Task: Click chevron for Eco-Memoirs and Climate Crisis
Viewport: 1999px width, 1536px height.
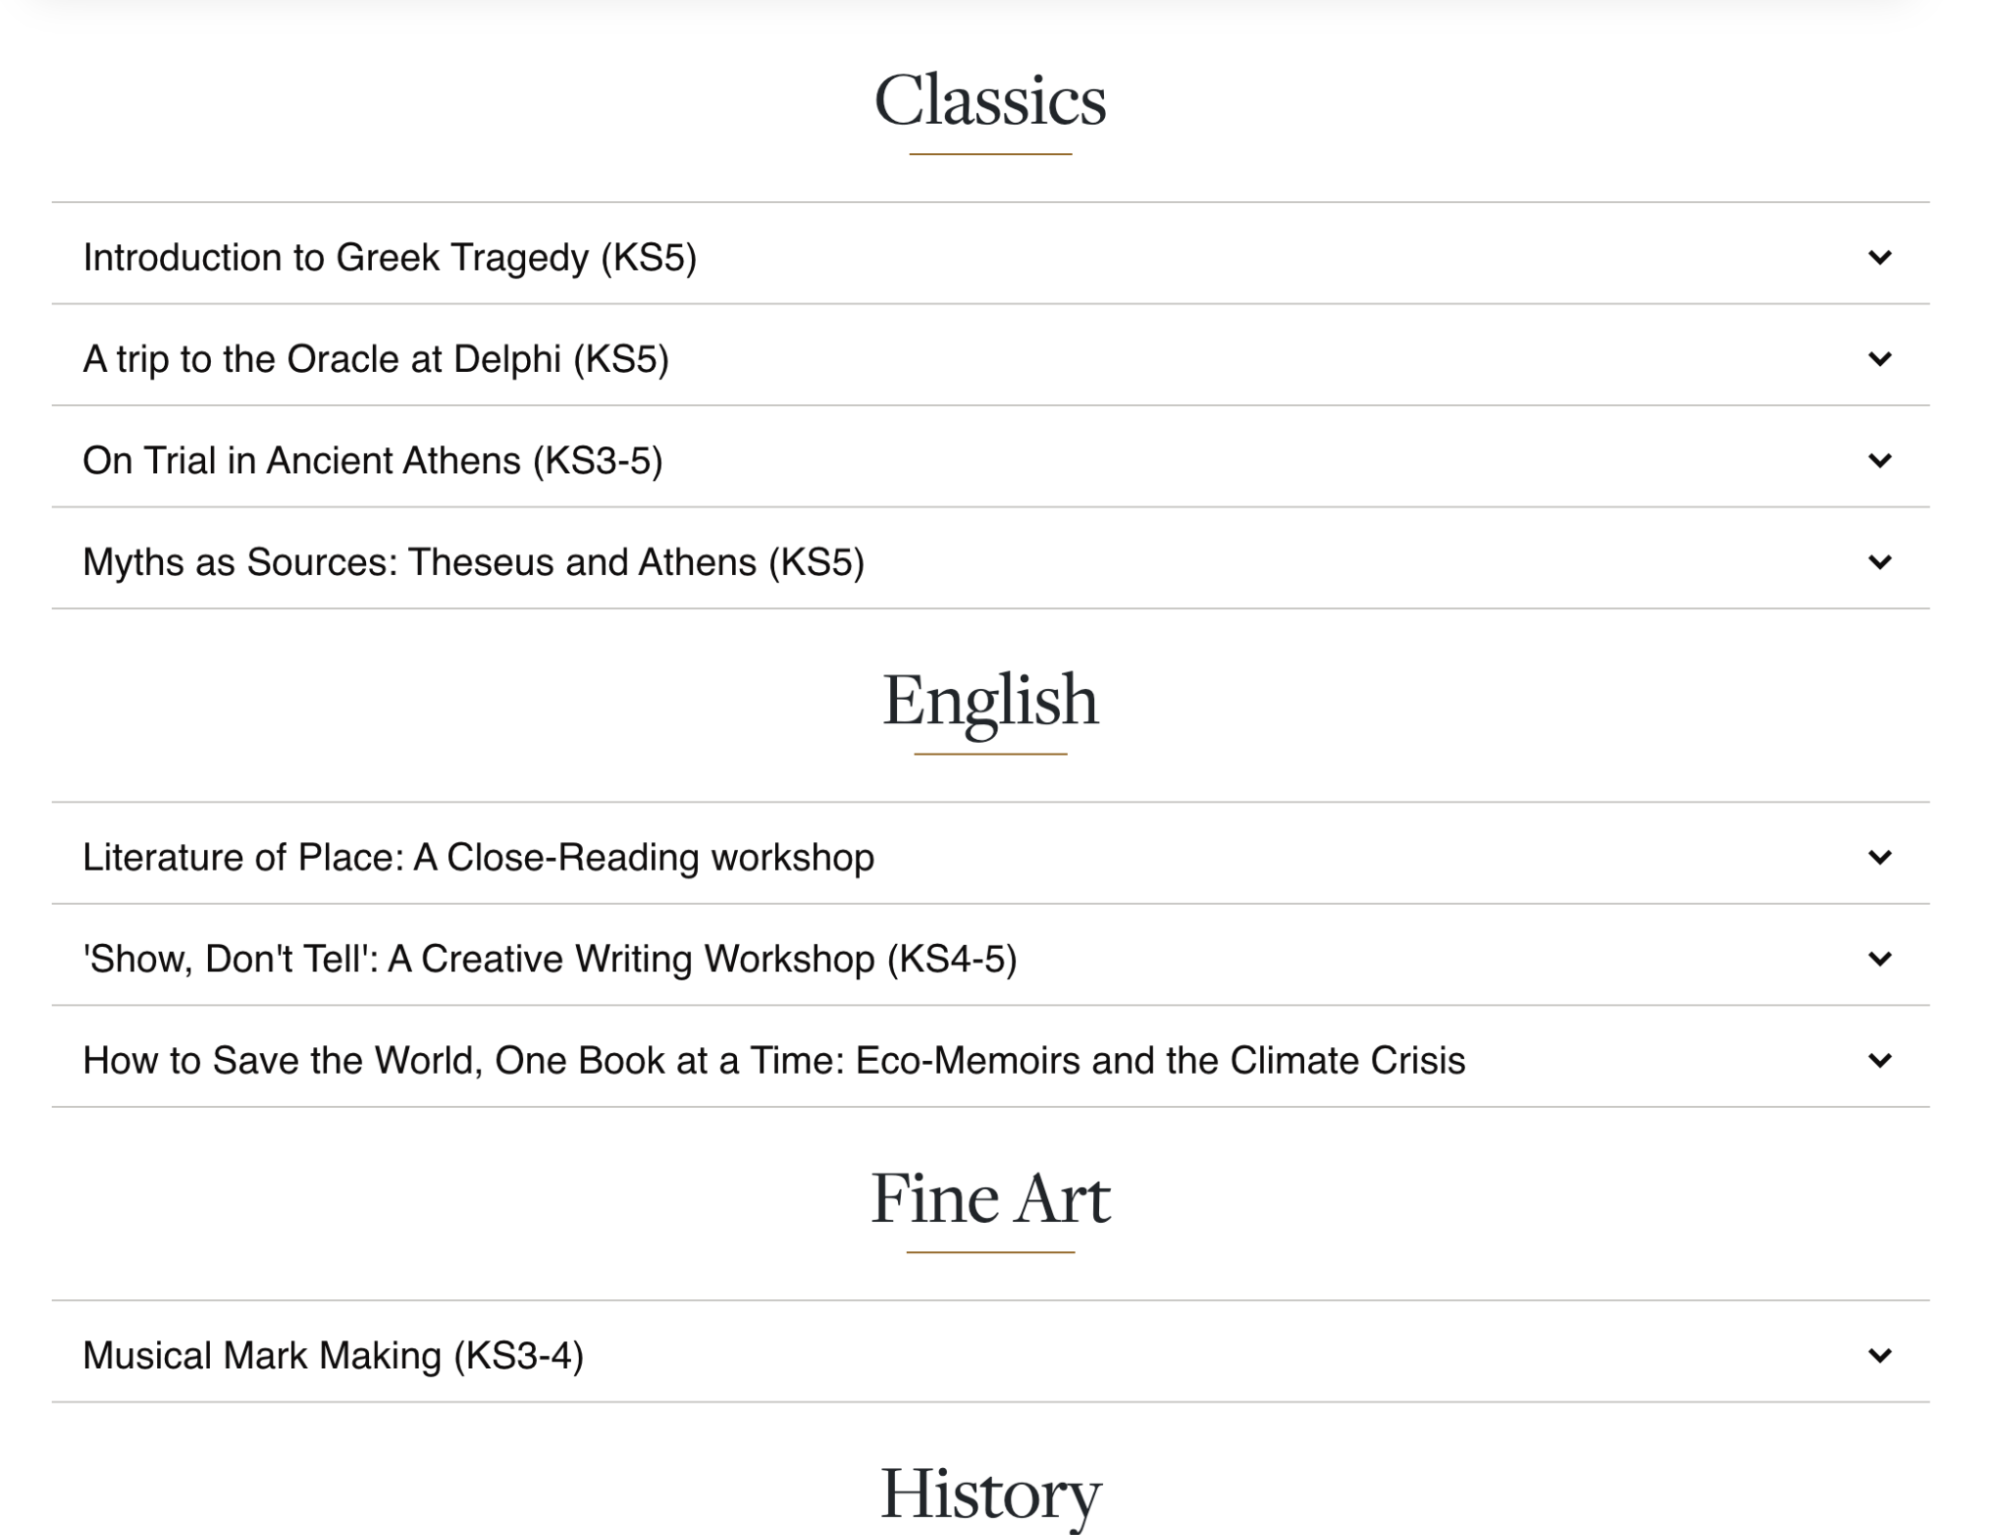Action: point(1879,1061)
